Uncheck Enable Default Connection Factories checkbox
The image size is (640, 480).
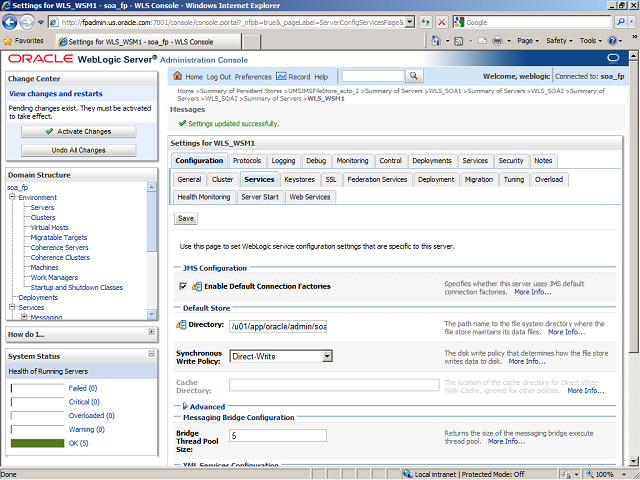182,287
